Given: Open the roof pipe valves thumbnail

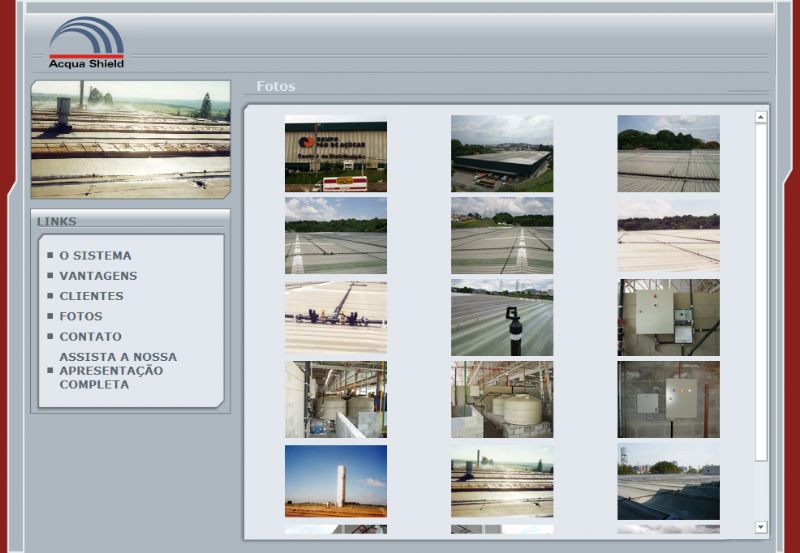Looking at the screenshot, I should tap(335, 317).
